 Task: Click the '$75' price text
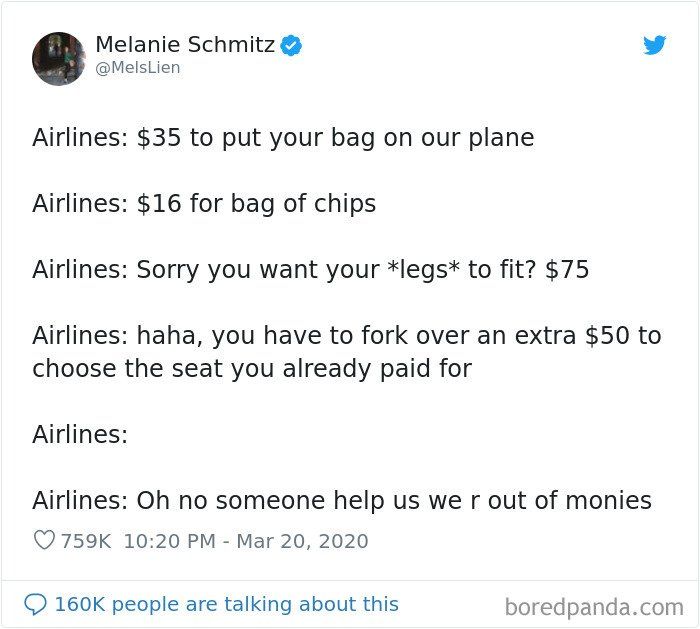[567, 270]
